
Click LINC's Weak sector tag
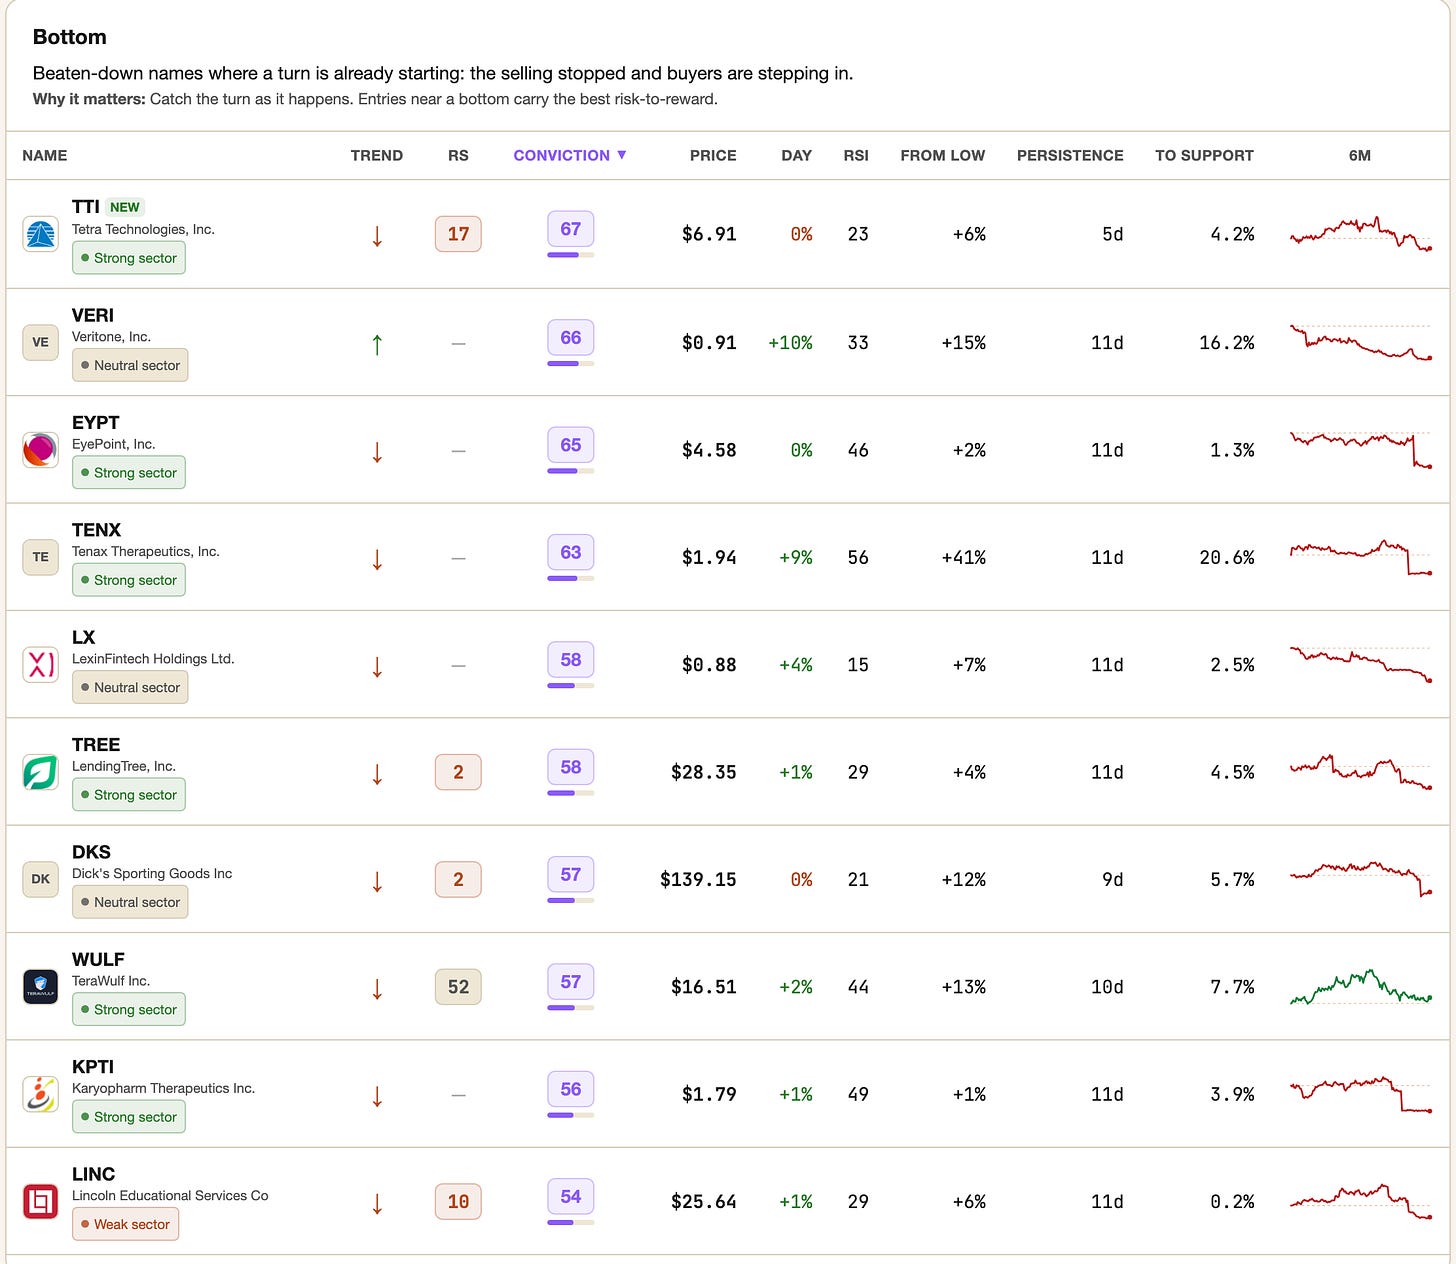coord(125,1224)
